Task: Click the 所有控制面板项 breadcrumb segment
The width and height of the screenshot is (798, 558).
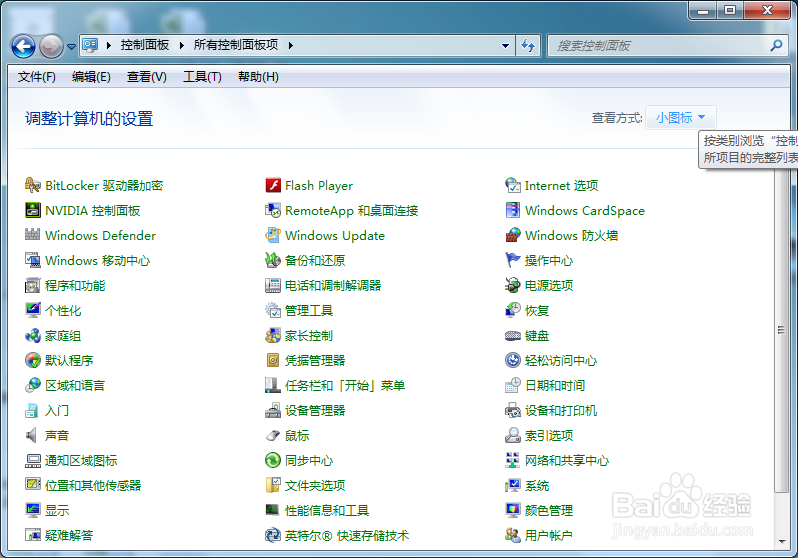Action: pos(236,45)
